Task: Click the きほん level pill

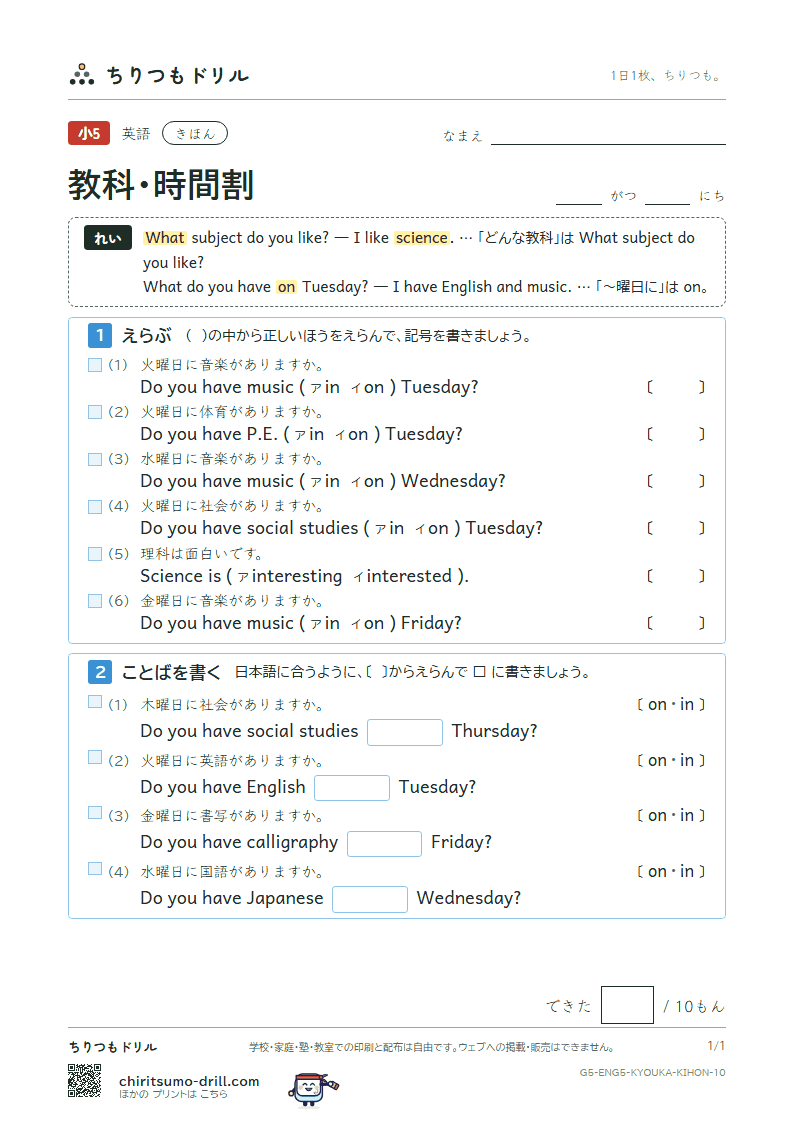Action: click(x=195, y=133)
